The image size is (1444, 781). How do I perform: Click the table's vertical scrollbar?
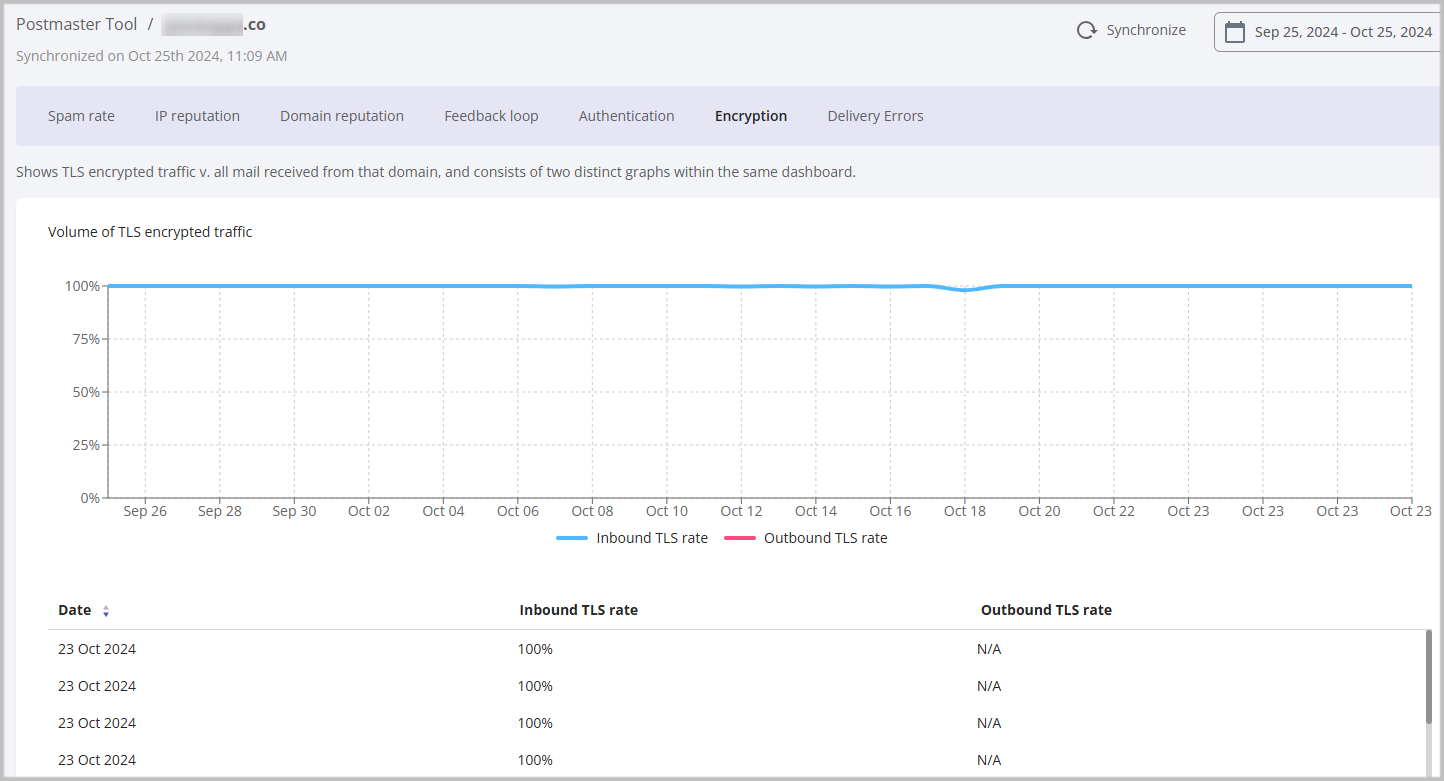point(1428,676)
